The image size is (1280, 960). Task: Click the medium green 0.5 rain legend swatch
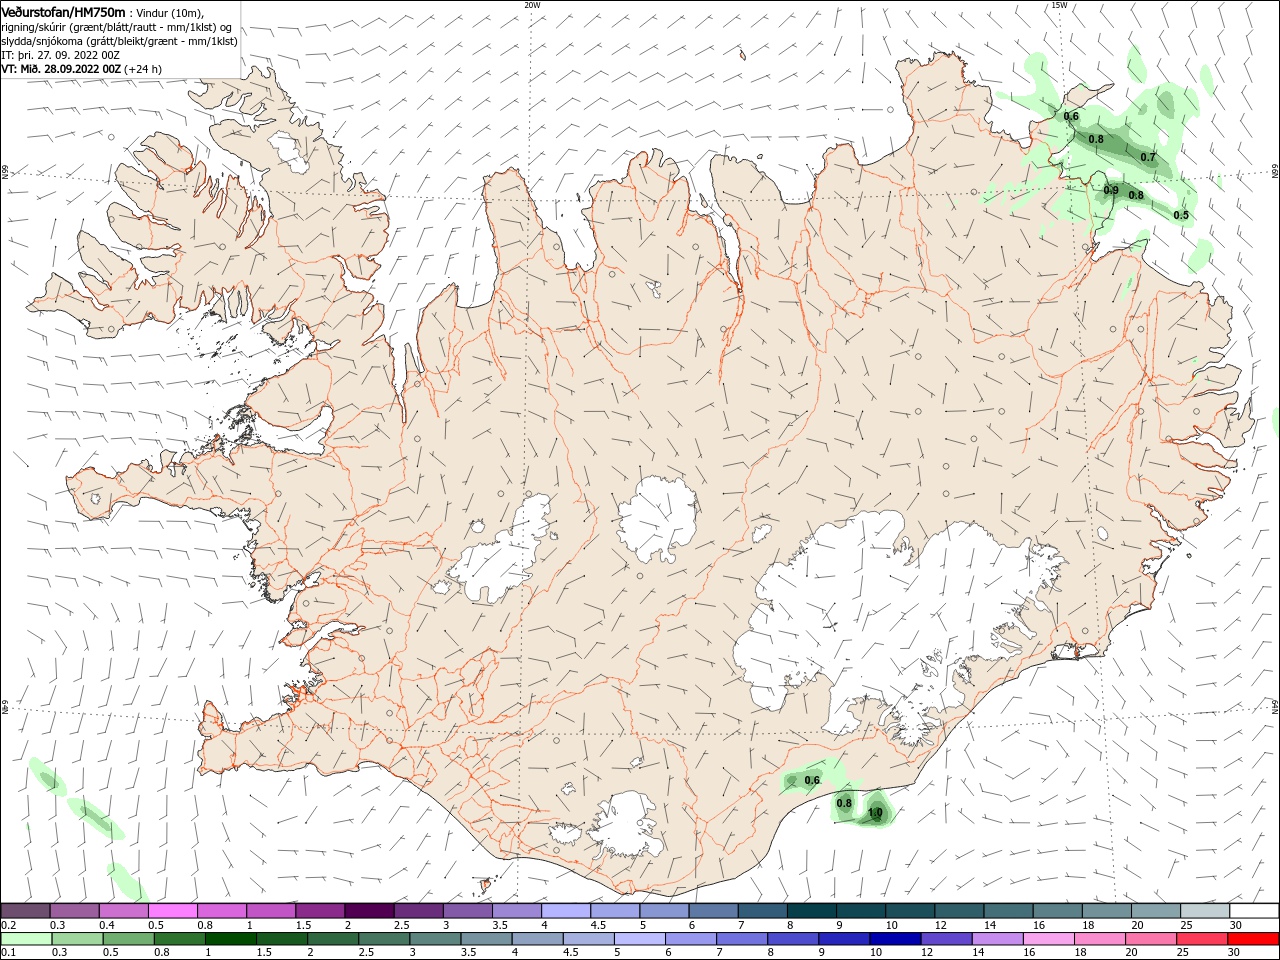[128, 939]
